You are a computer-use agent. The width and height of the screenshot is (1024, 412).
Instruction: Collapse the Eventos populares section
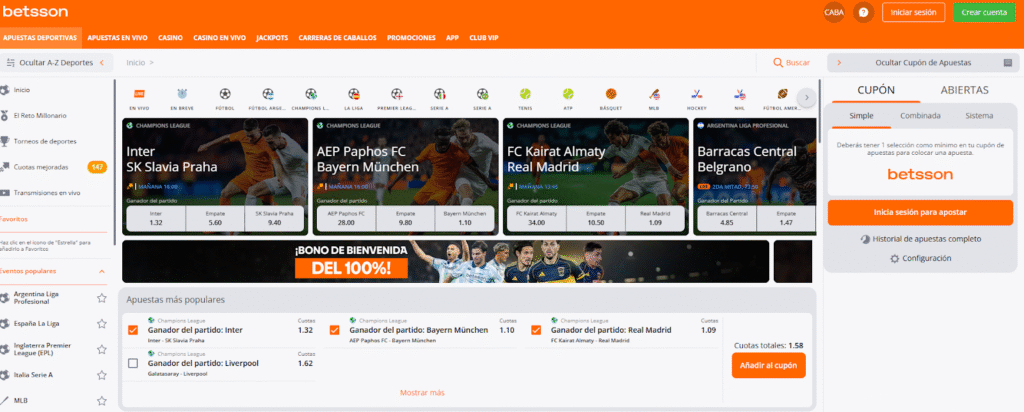pyautogui.click(x=101, y=271)
